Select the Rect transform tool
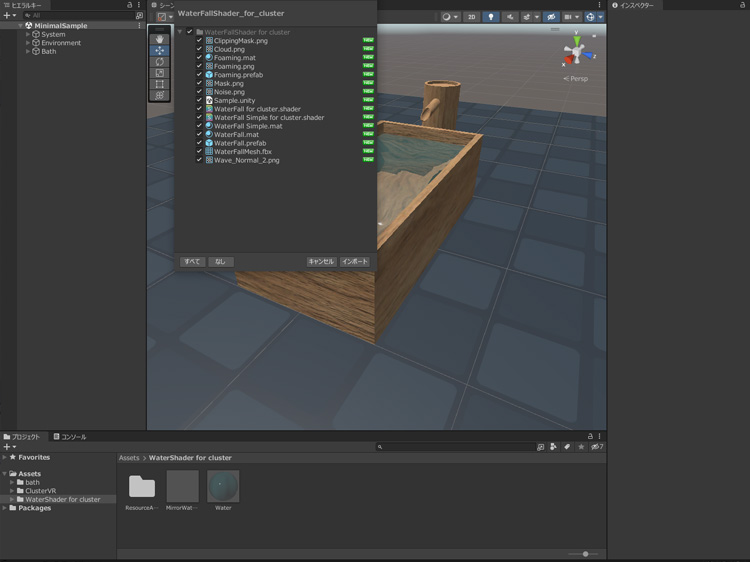Viewport: 750px width, 562px height. tap(160, 84)
